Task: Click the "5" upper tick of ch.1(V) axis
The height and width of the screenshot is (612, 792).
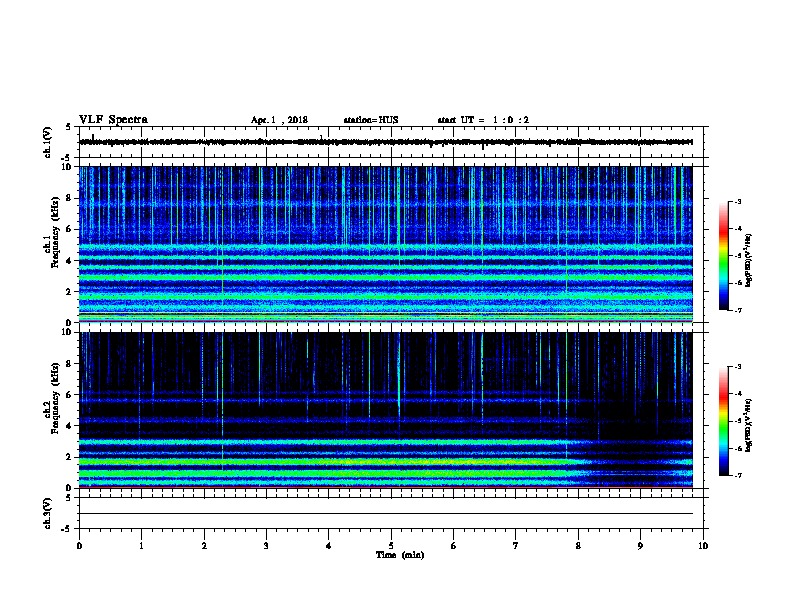Action: coord(68,127)
